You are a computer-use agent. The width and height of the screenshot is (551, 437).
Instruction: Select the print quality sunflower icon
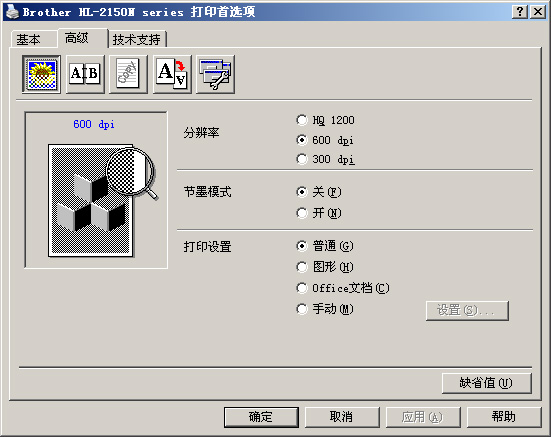coord(41,74)
